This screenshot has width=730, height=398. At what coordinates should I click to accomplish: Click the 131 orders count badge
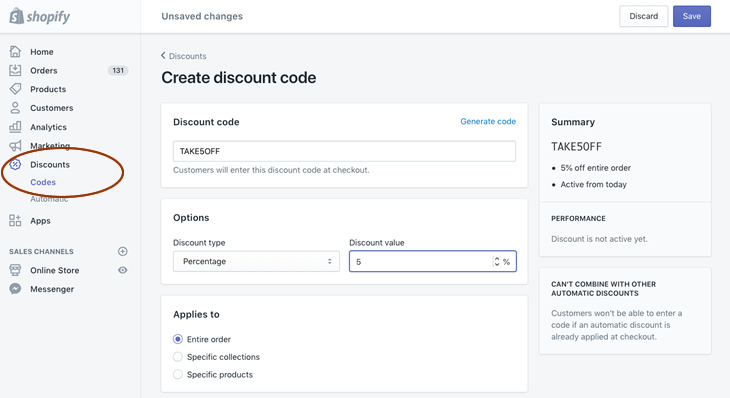(x=118, y=70)
